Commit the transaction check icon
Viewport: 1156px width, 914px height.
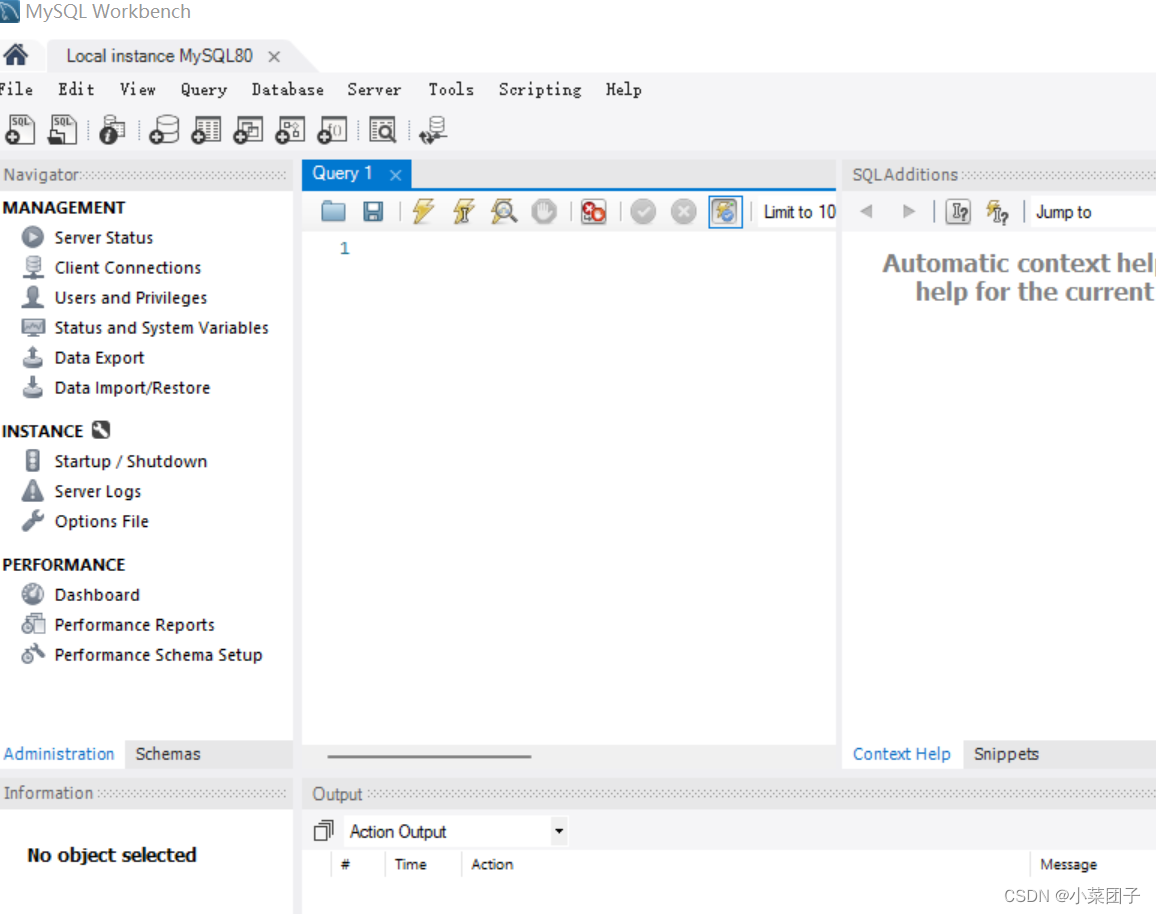point(643,212)
